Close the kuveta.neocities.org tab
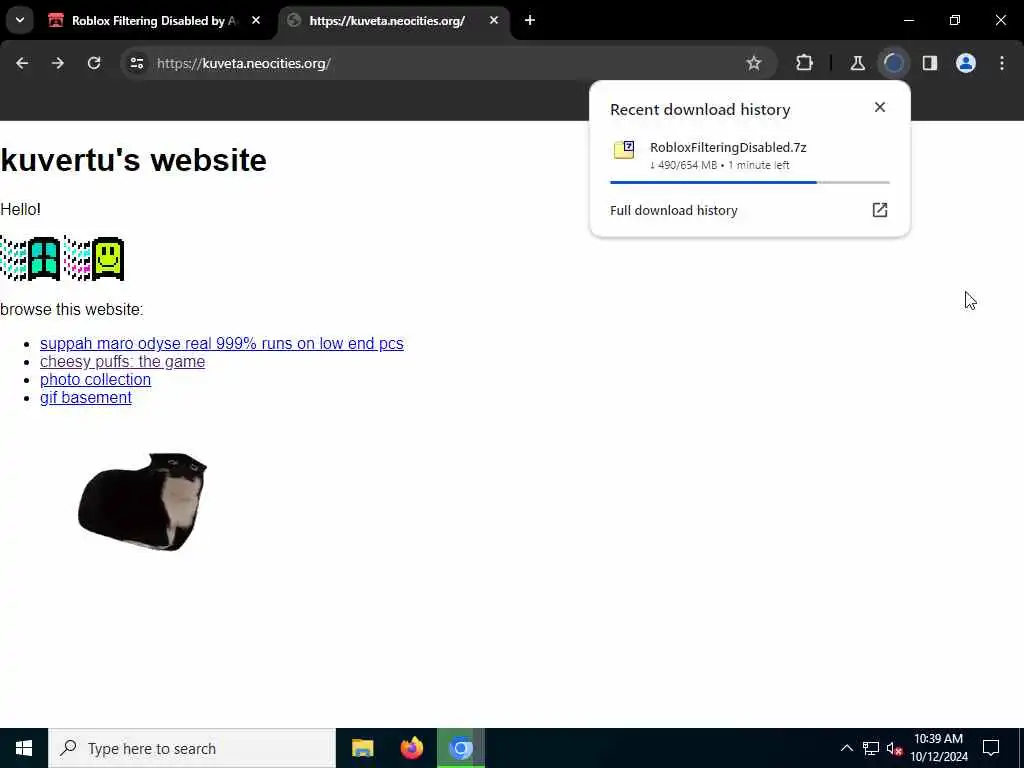1024x768 pixels. pos(494,21)
